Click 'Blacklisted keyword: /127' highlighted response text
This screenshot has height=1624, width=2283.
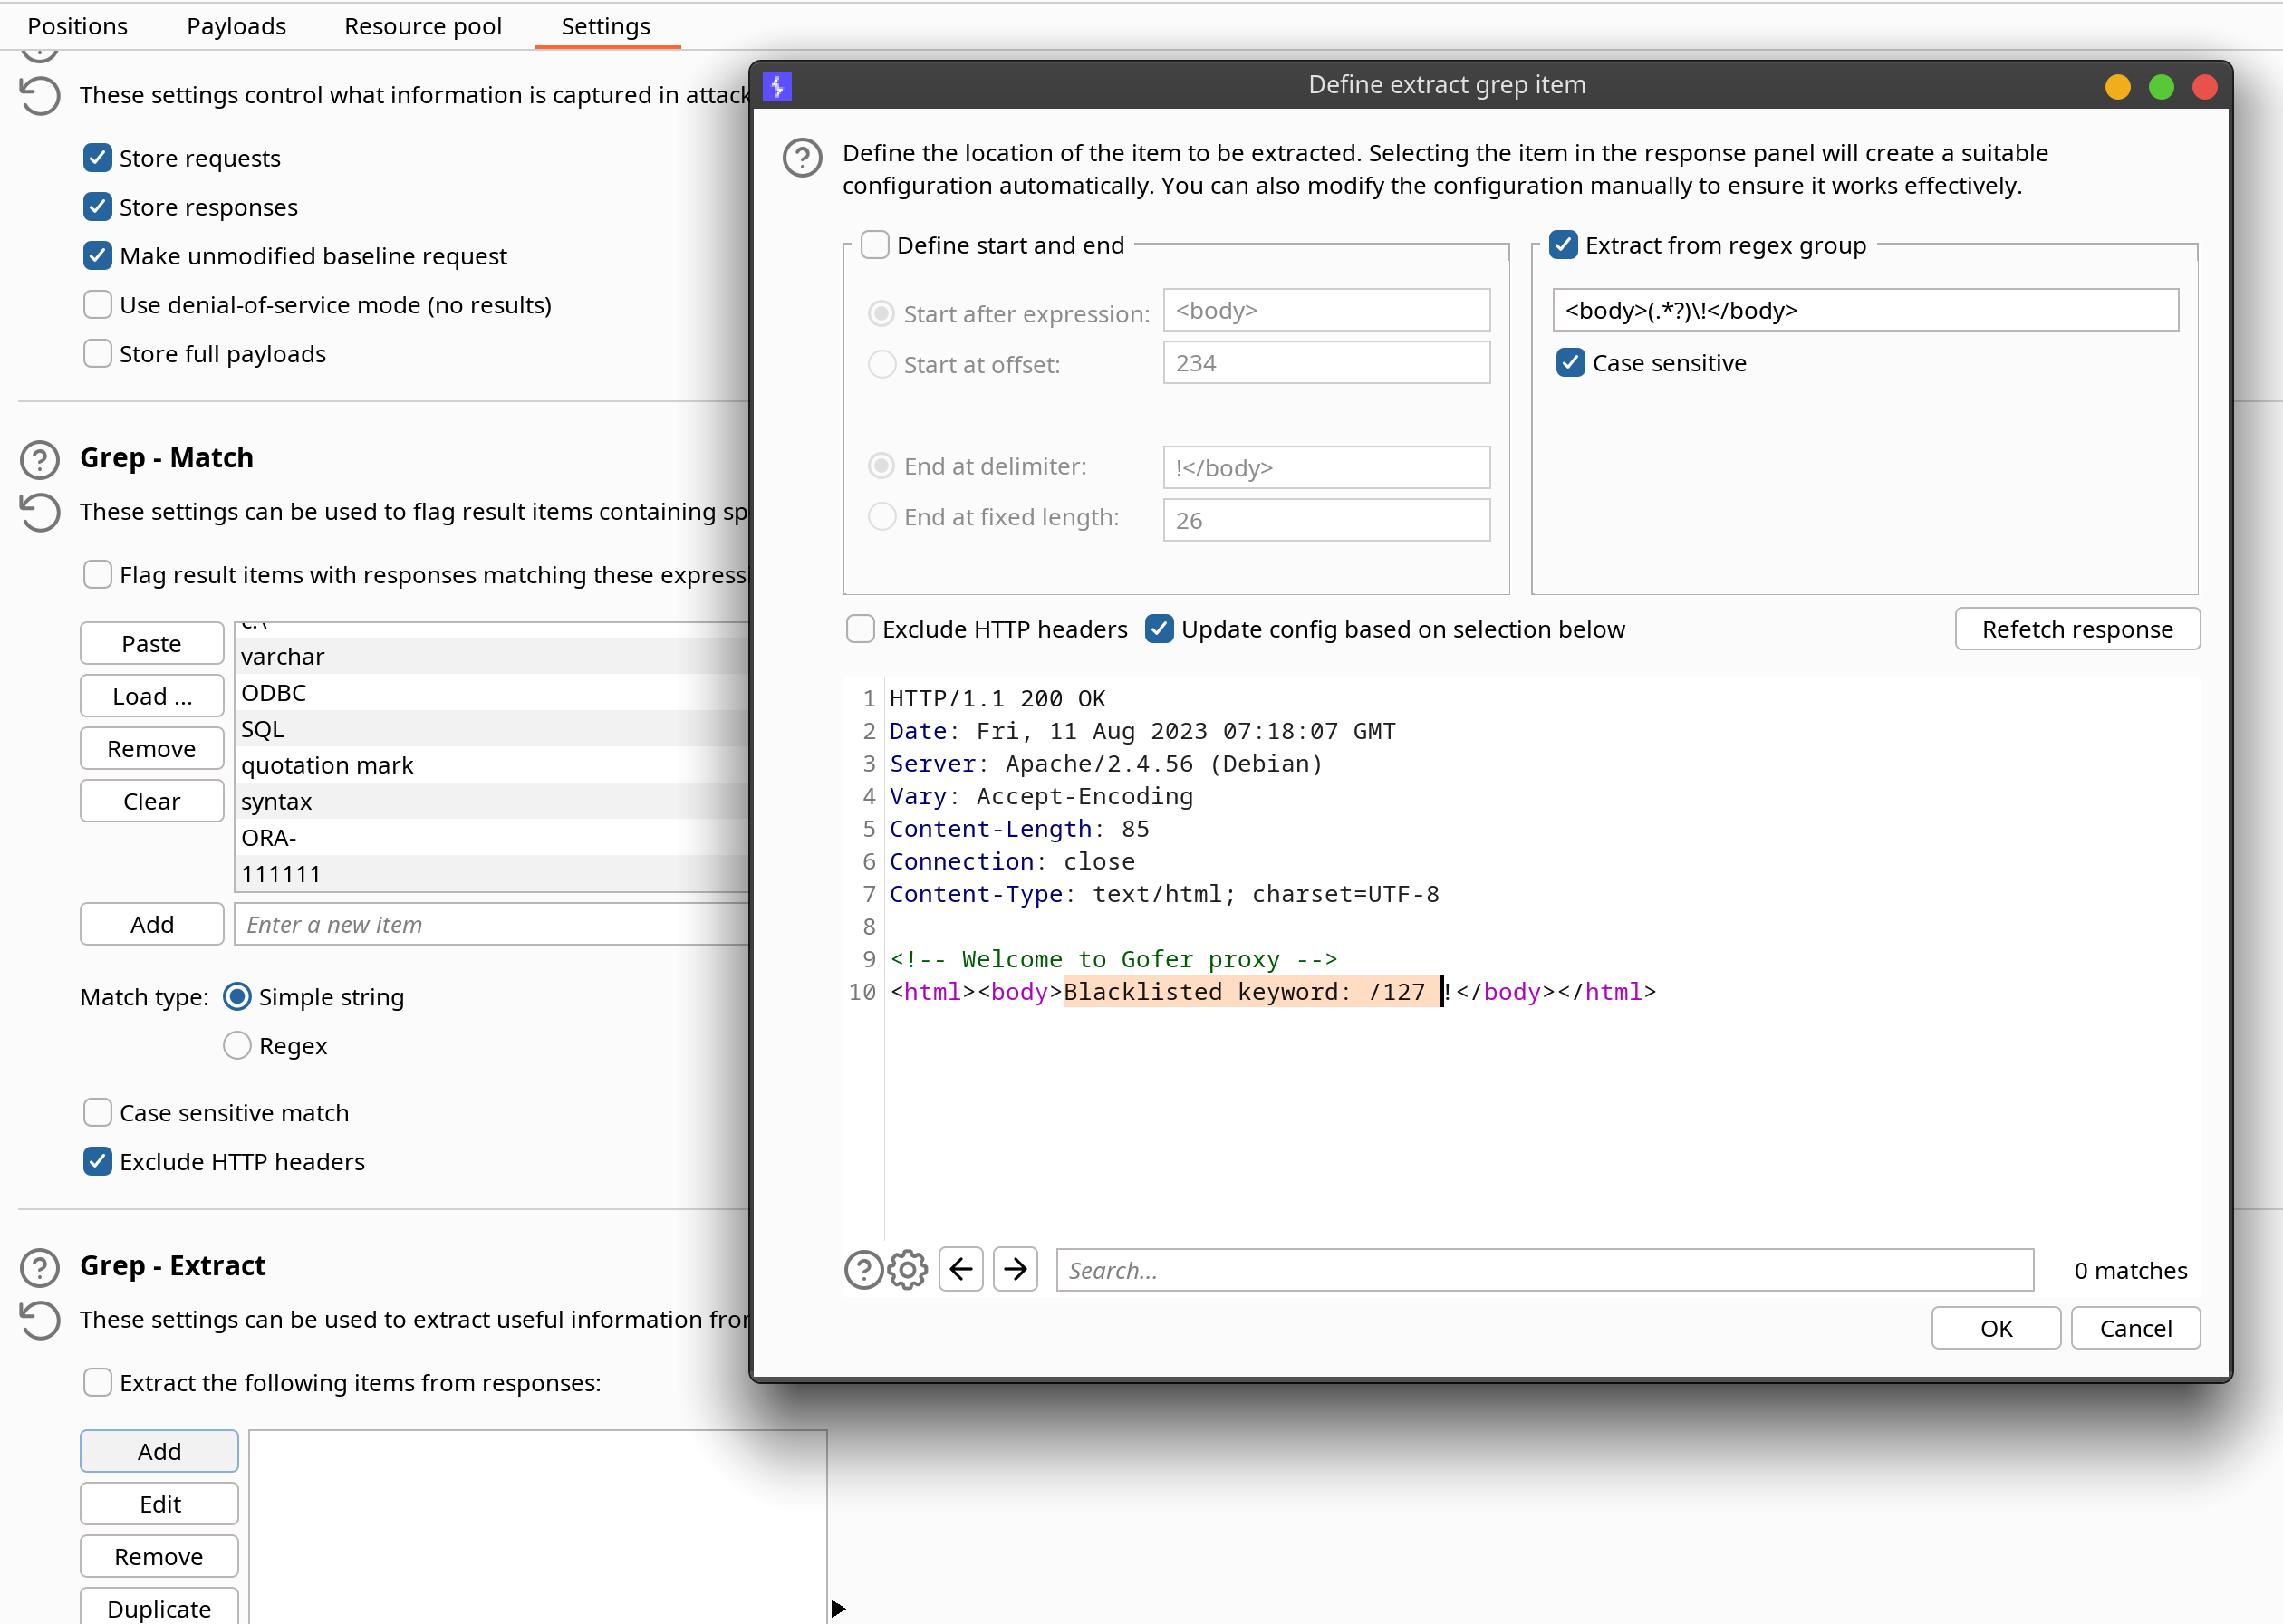tap(1251, 991)
